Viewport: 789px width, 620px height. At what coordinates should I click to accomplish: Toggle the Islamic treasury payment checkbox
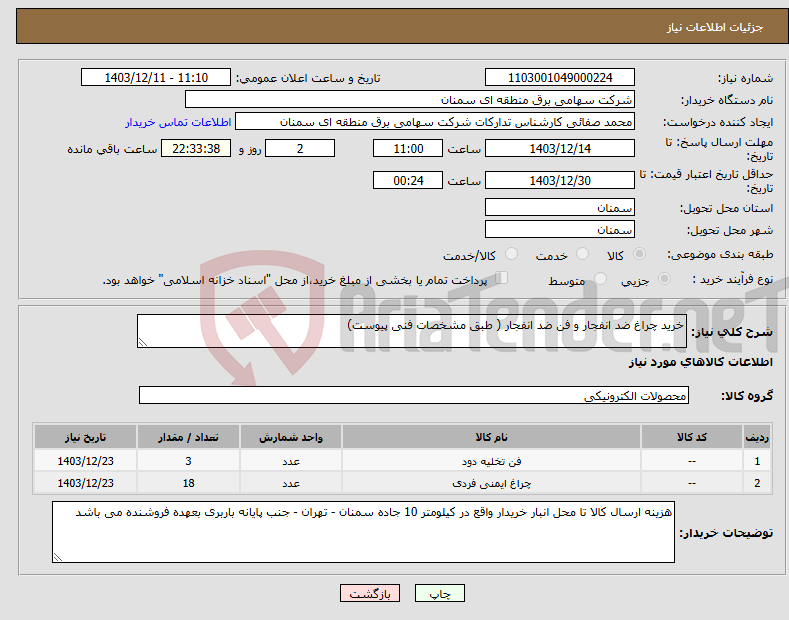[502, 277]
